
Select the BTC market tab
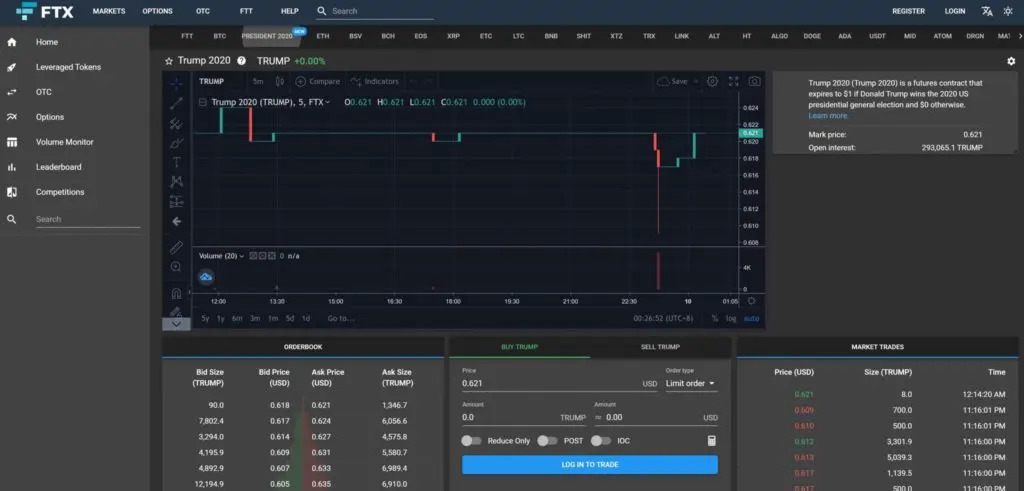(x=219, y=36)
